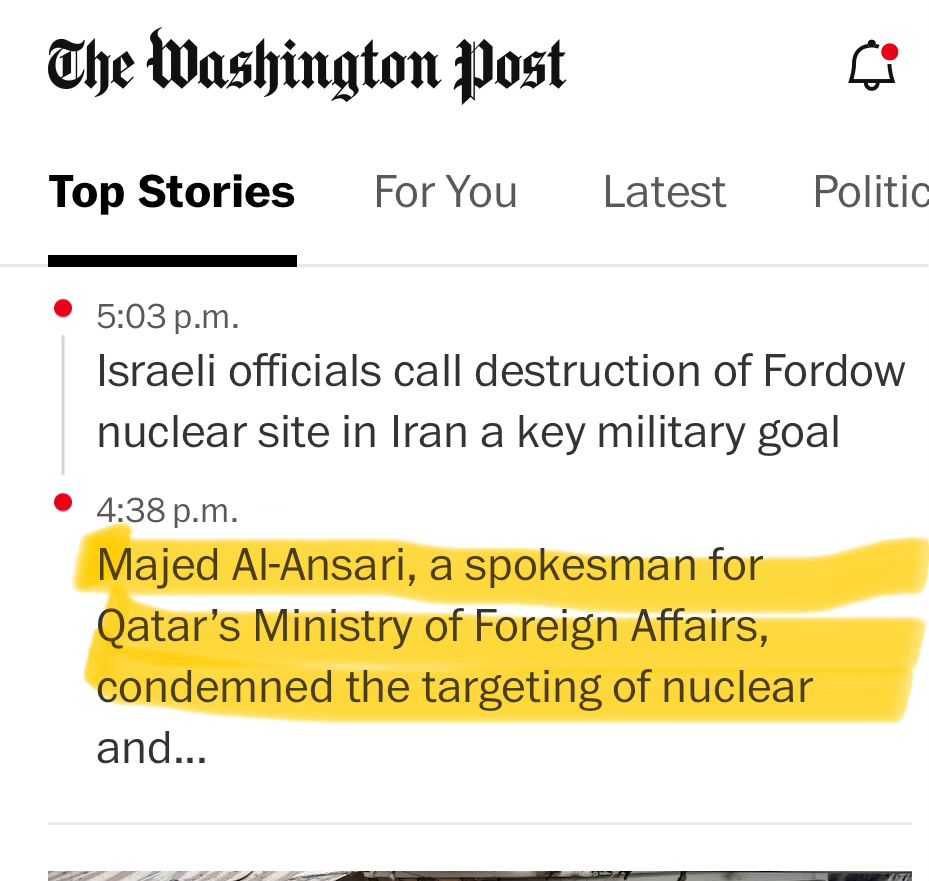This screenshot has height=881, width=929.
Task: Expand the truncated Qatar update ending in 'and…'
Action: (151, 748)
